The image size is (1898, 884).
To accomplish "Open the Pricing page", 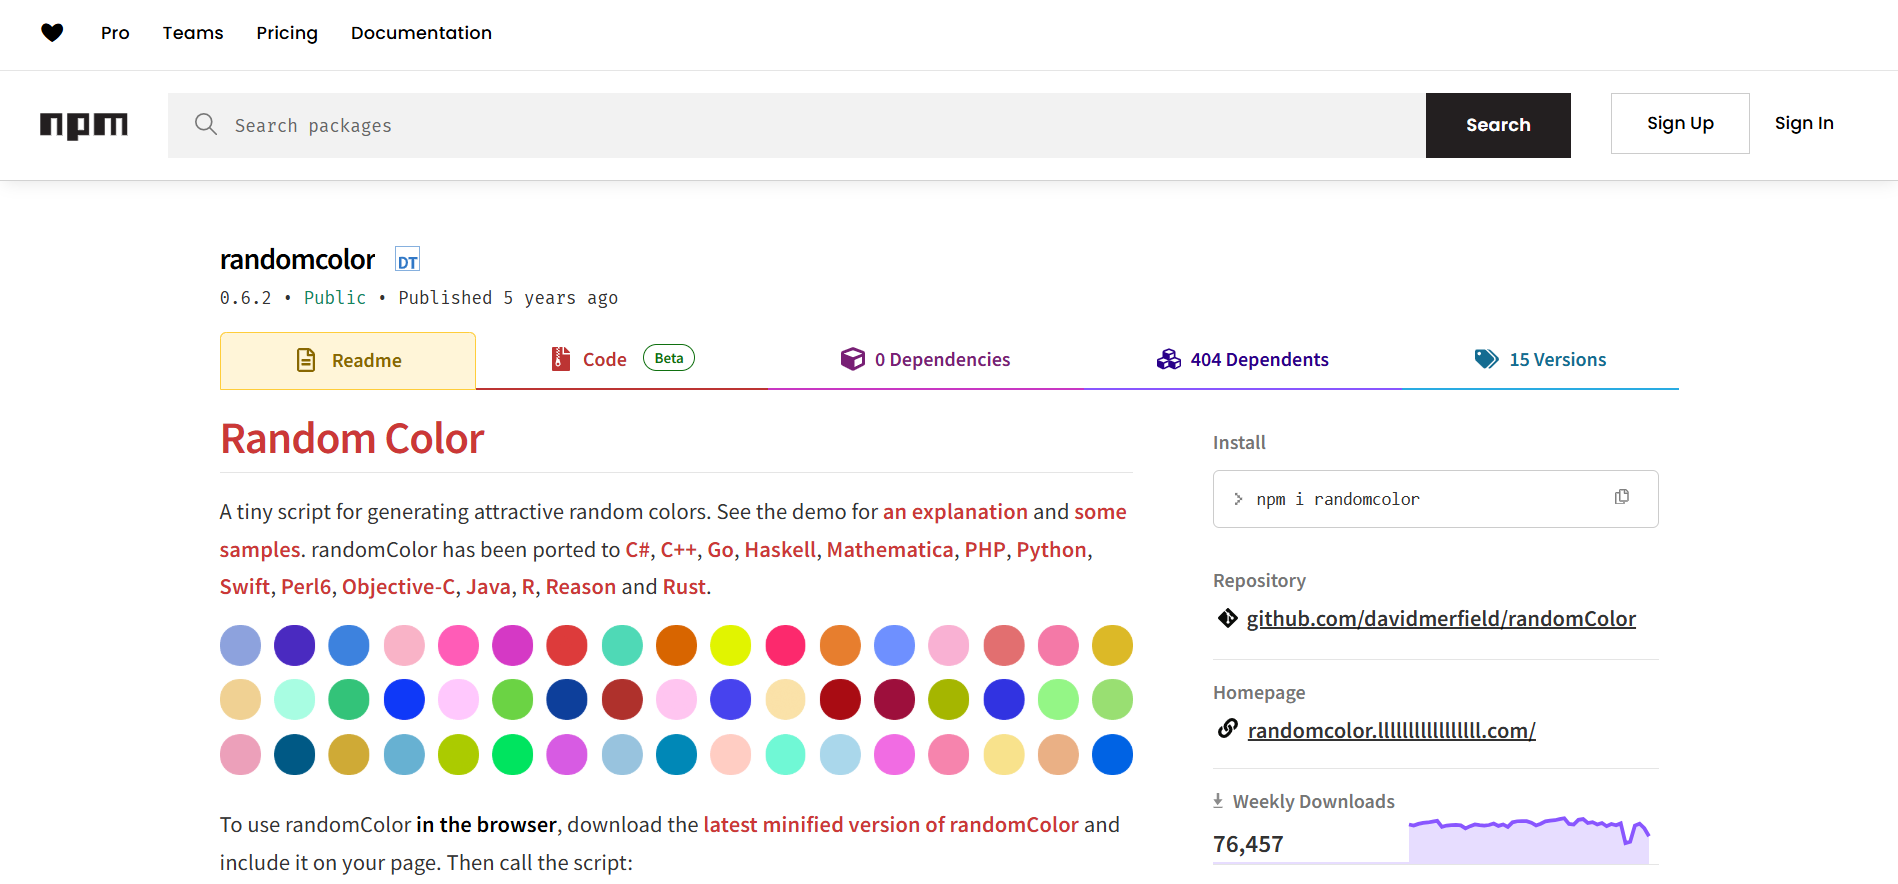I will pos(287,33).
